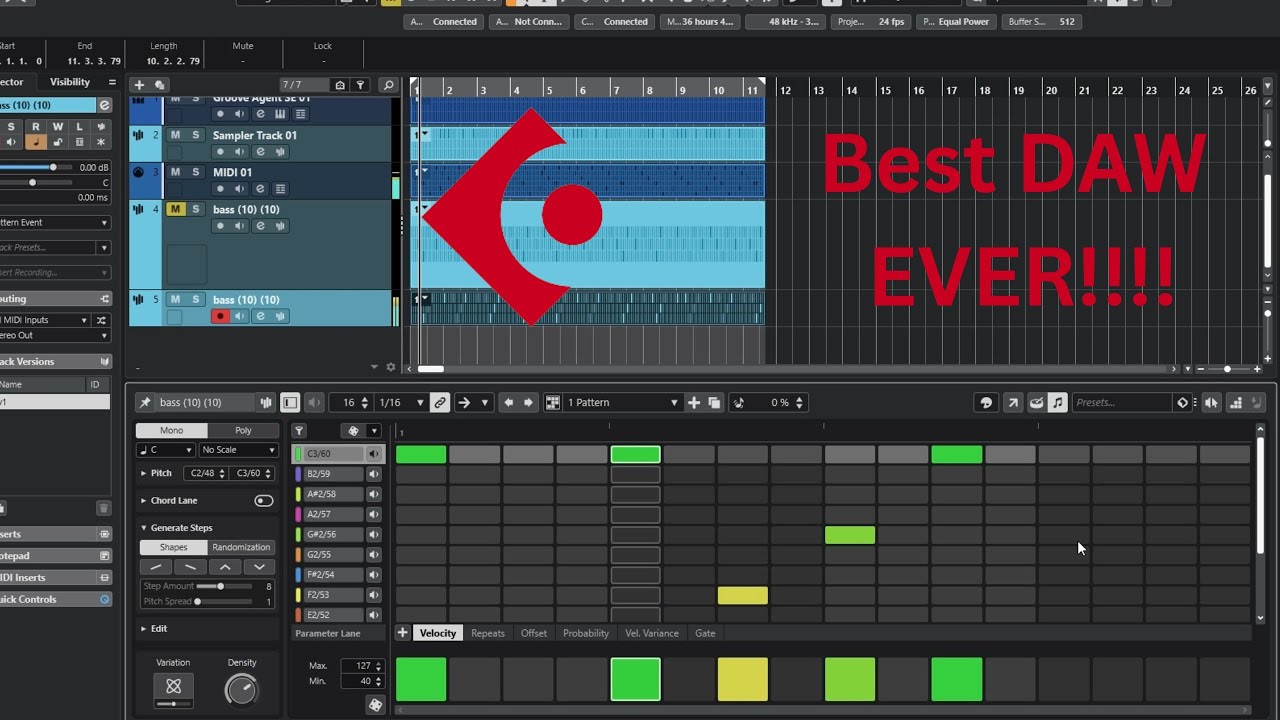Click the valley shape button
The image size is (1280, 720).
259,567
